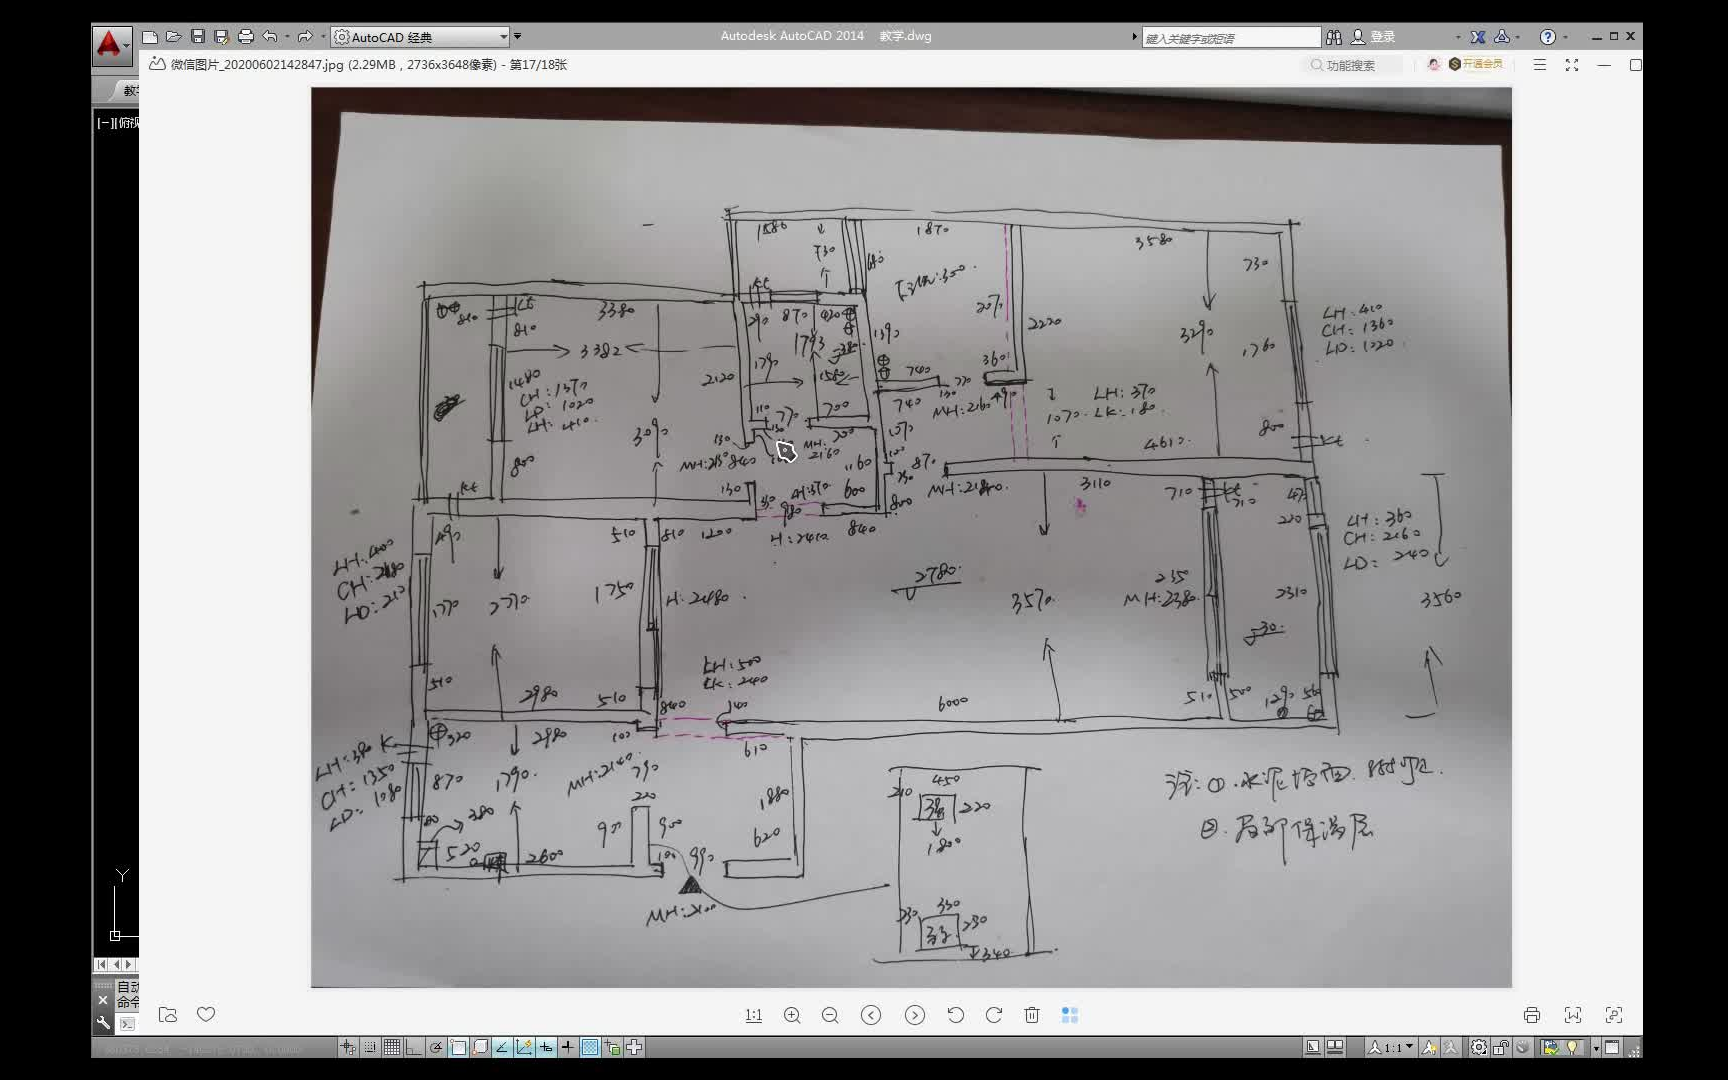Image resolution: width=1728 pixels, height=1080 pixels.
Task: Go to the next image
Action: point(915,1015)
